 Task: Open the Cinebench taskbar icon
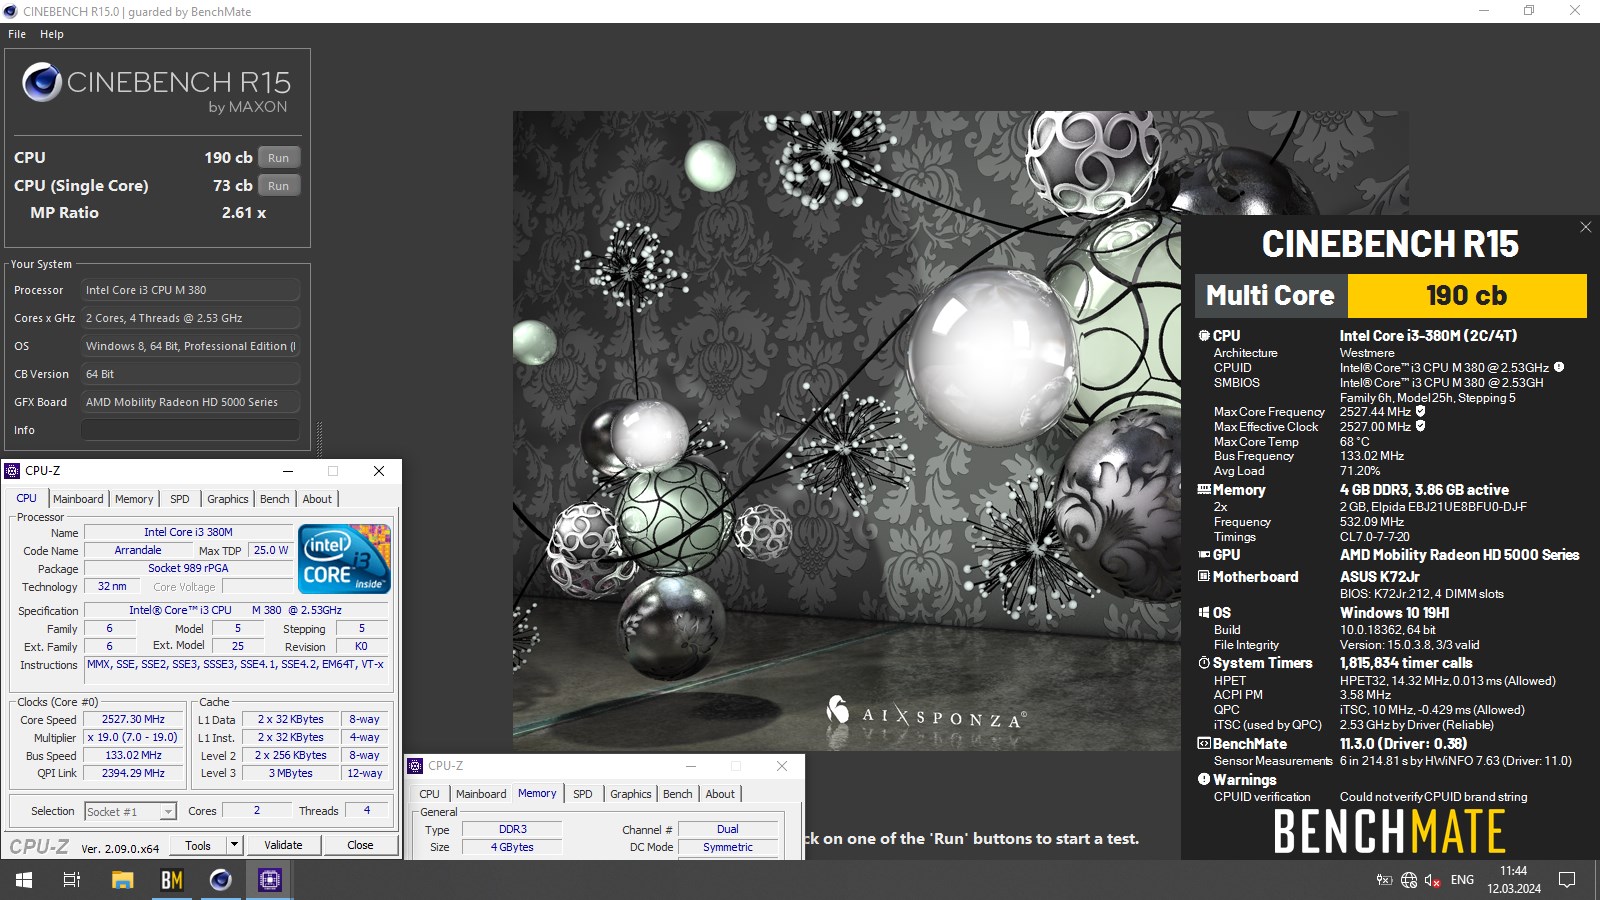pyautogui.click(x=220, y=880)
